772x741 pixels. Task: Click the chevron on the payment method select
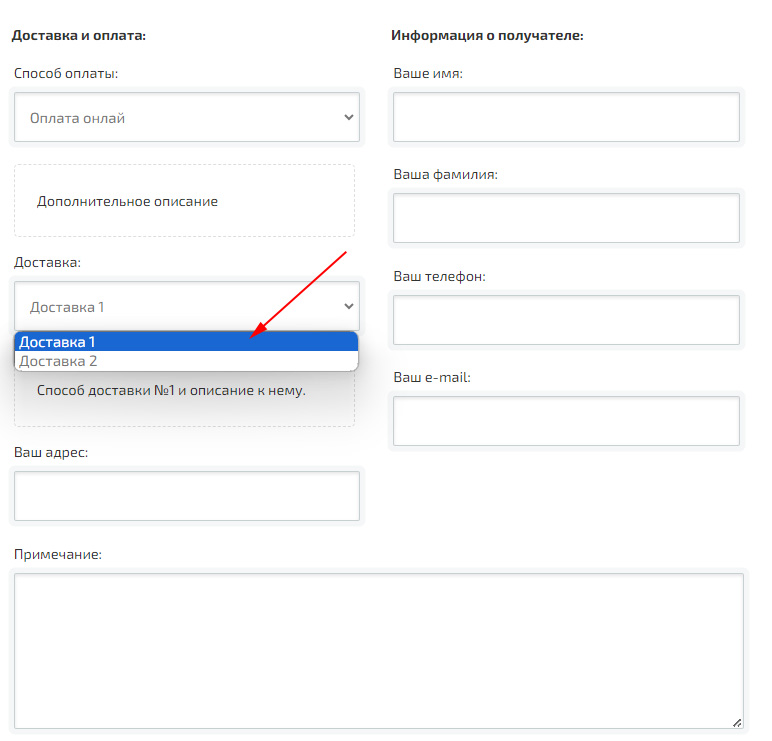coord(348,117)
